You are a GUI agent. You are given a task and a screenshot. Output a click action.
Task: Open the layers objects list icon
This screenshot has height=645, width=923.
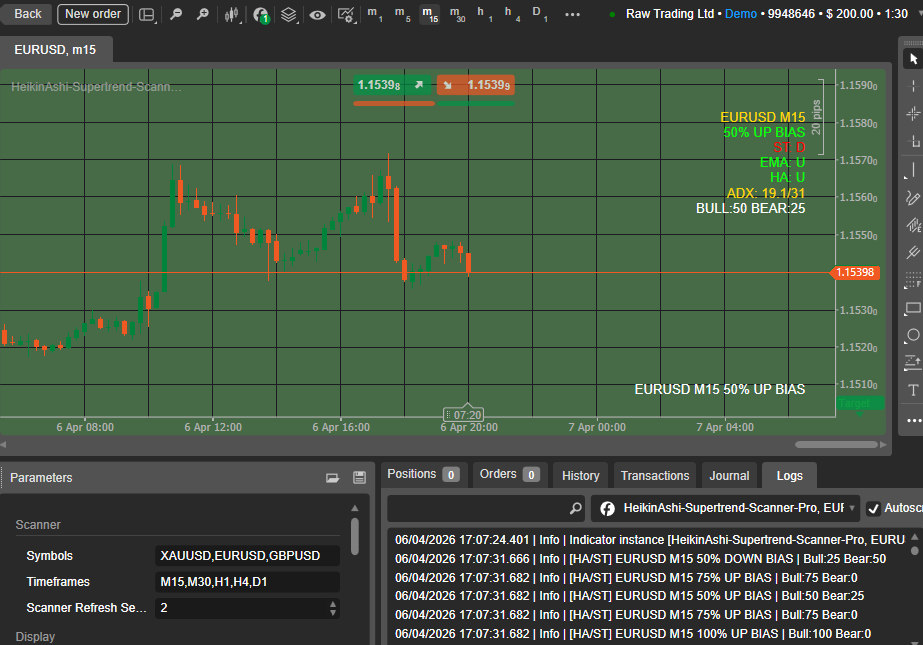[x=289, y=14]
